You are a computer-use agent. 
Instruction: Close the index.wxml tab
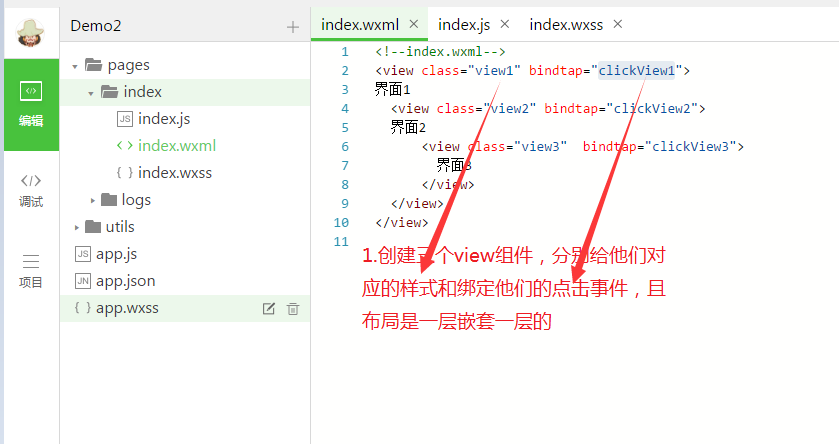[414, 23]
